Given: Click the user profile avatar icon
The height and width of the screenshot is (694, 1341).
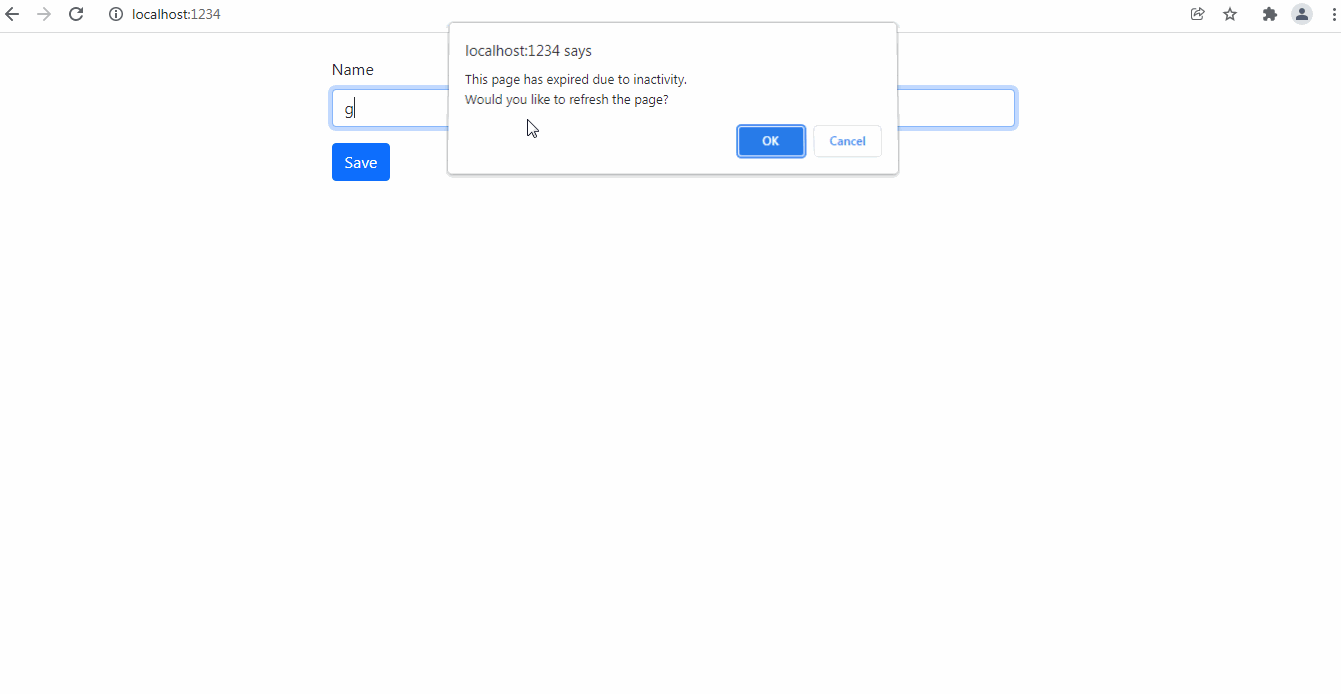Looking at the screenshot, I should click(x=1301, y=14).
